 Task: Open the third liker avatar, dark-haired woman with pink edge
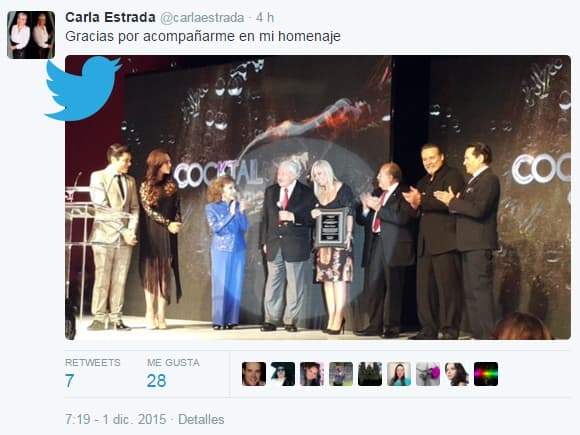(312, 374)
